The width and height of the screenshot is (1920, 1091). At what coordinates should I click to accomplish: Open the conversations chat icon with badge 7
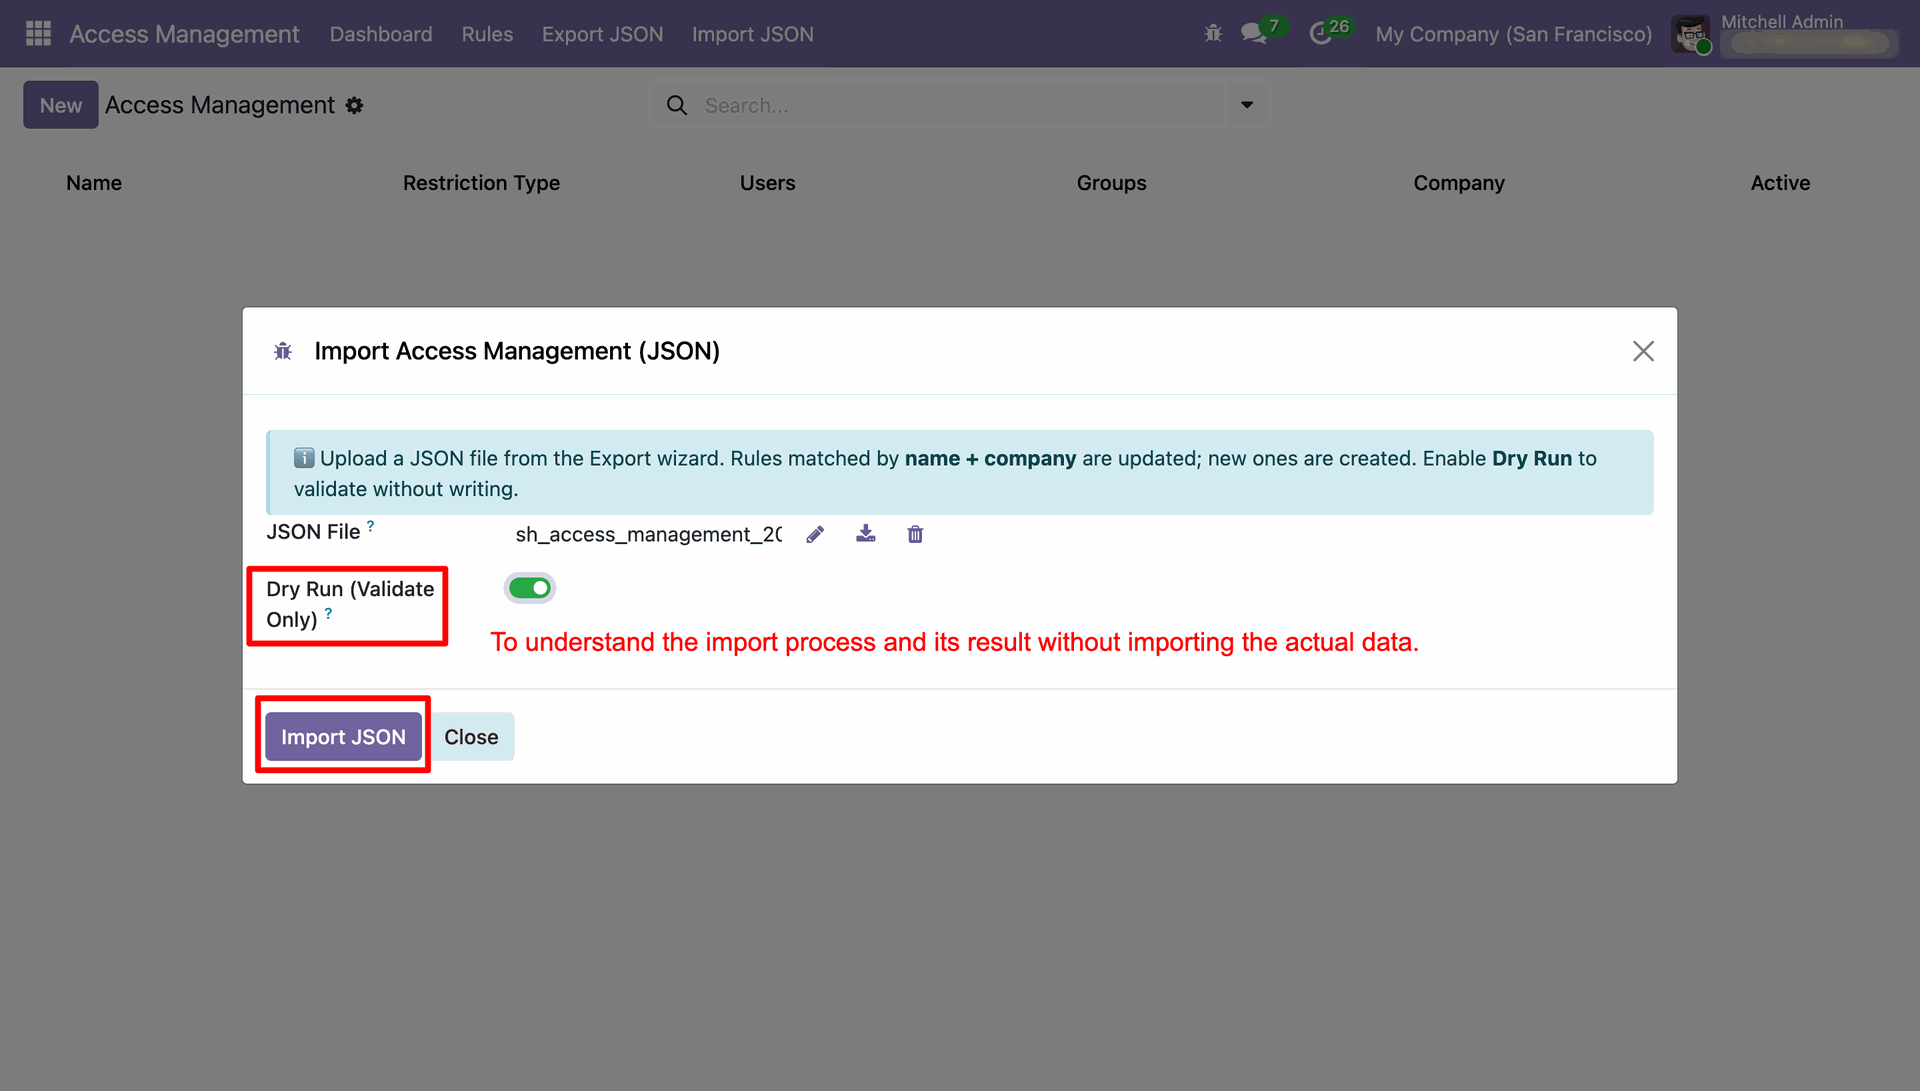coord(1253,34)
